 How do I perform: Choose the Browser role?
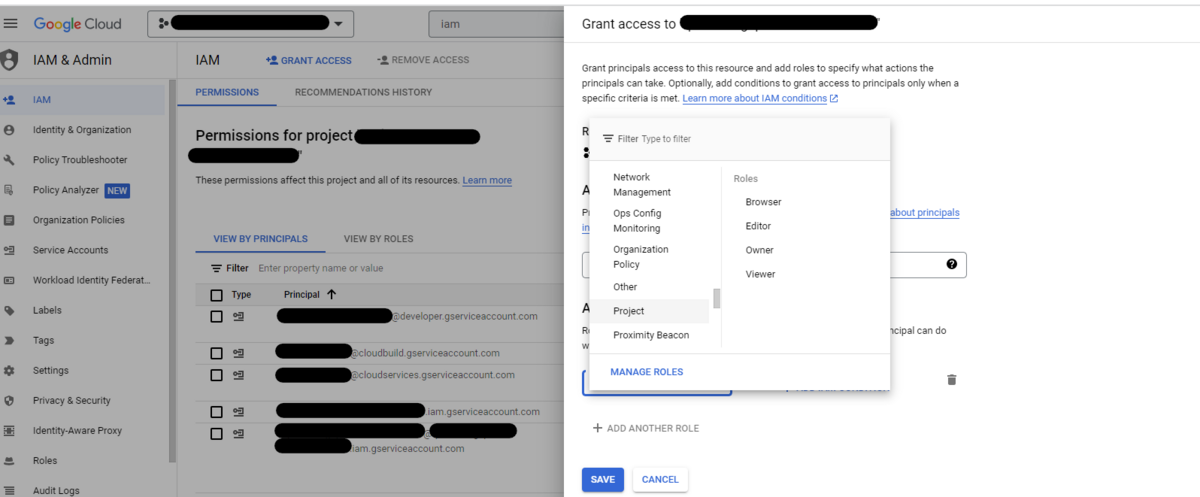pos(763,202)
